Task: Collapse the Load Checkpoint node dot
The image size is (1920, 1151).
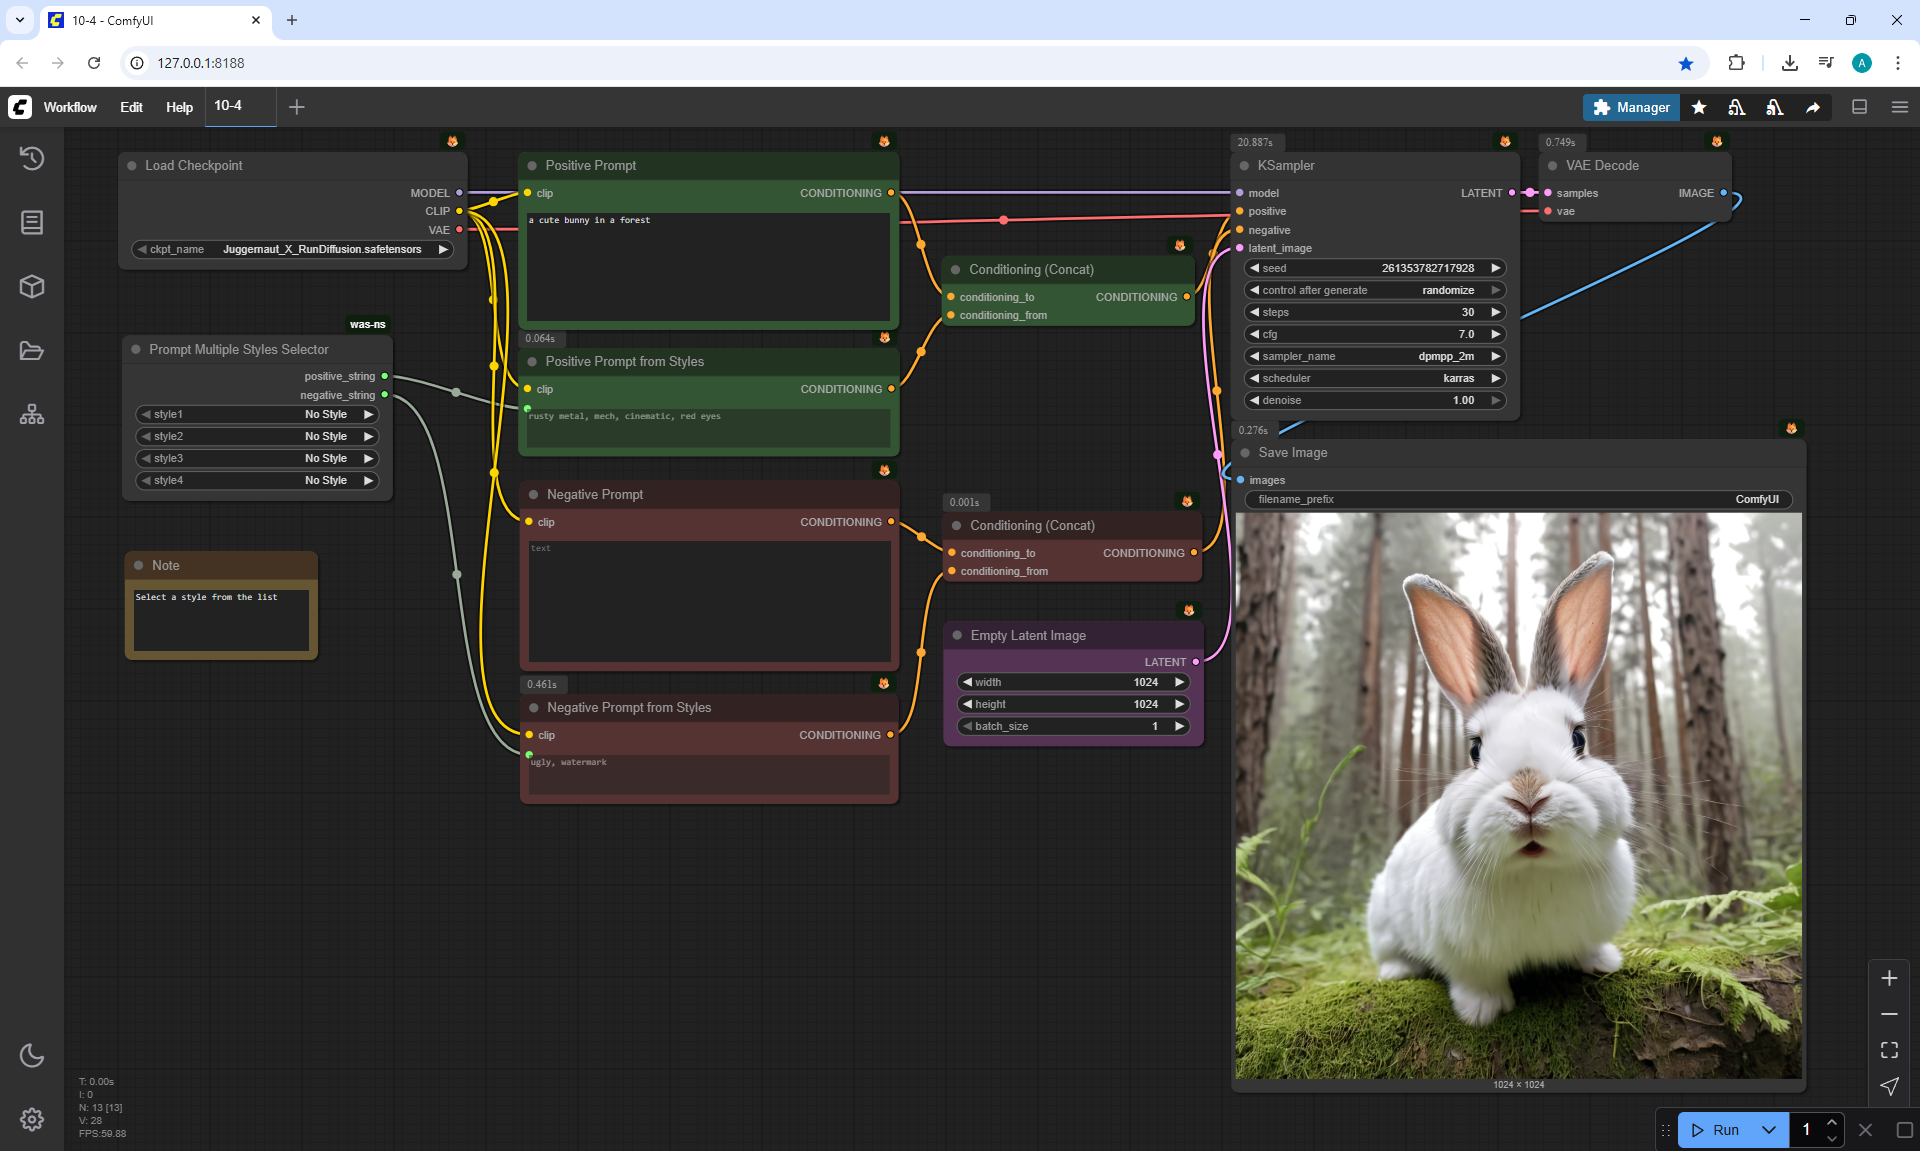Action: point(132,166)
